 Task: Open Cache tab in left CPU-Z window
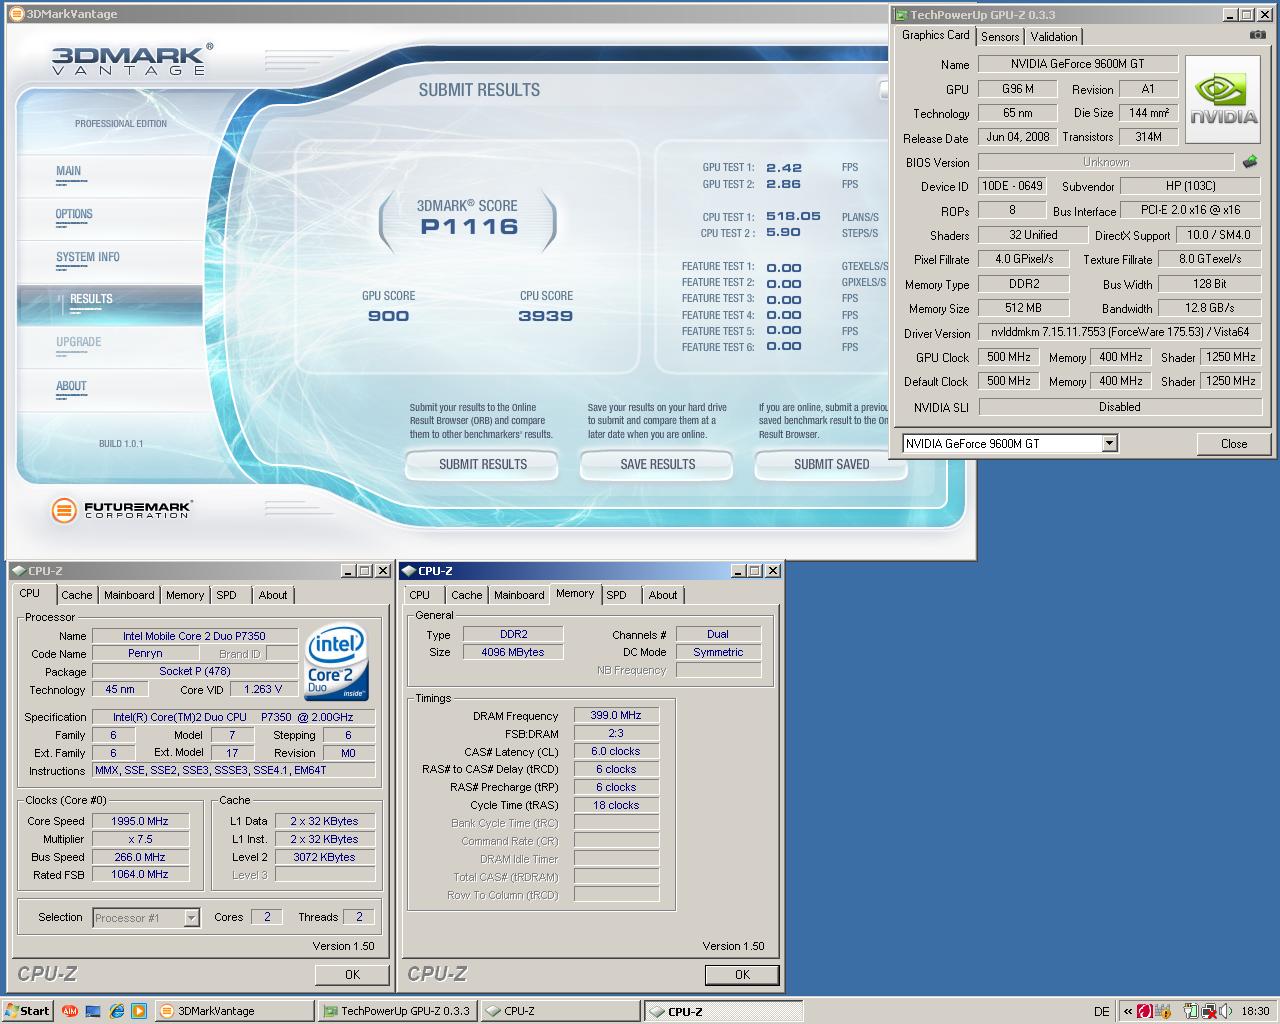tap(76, 595)
